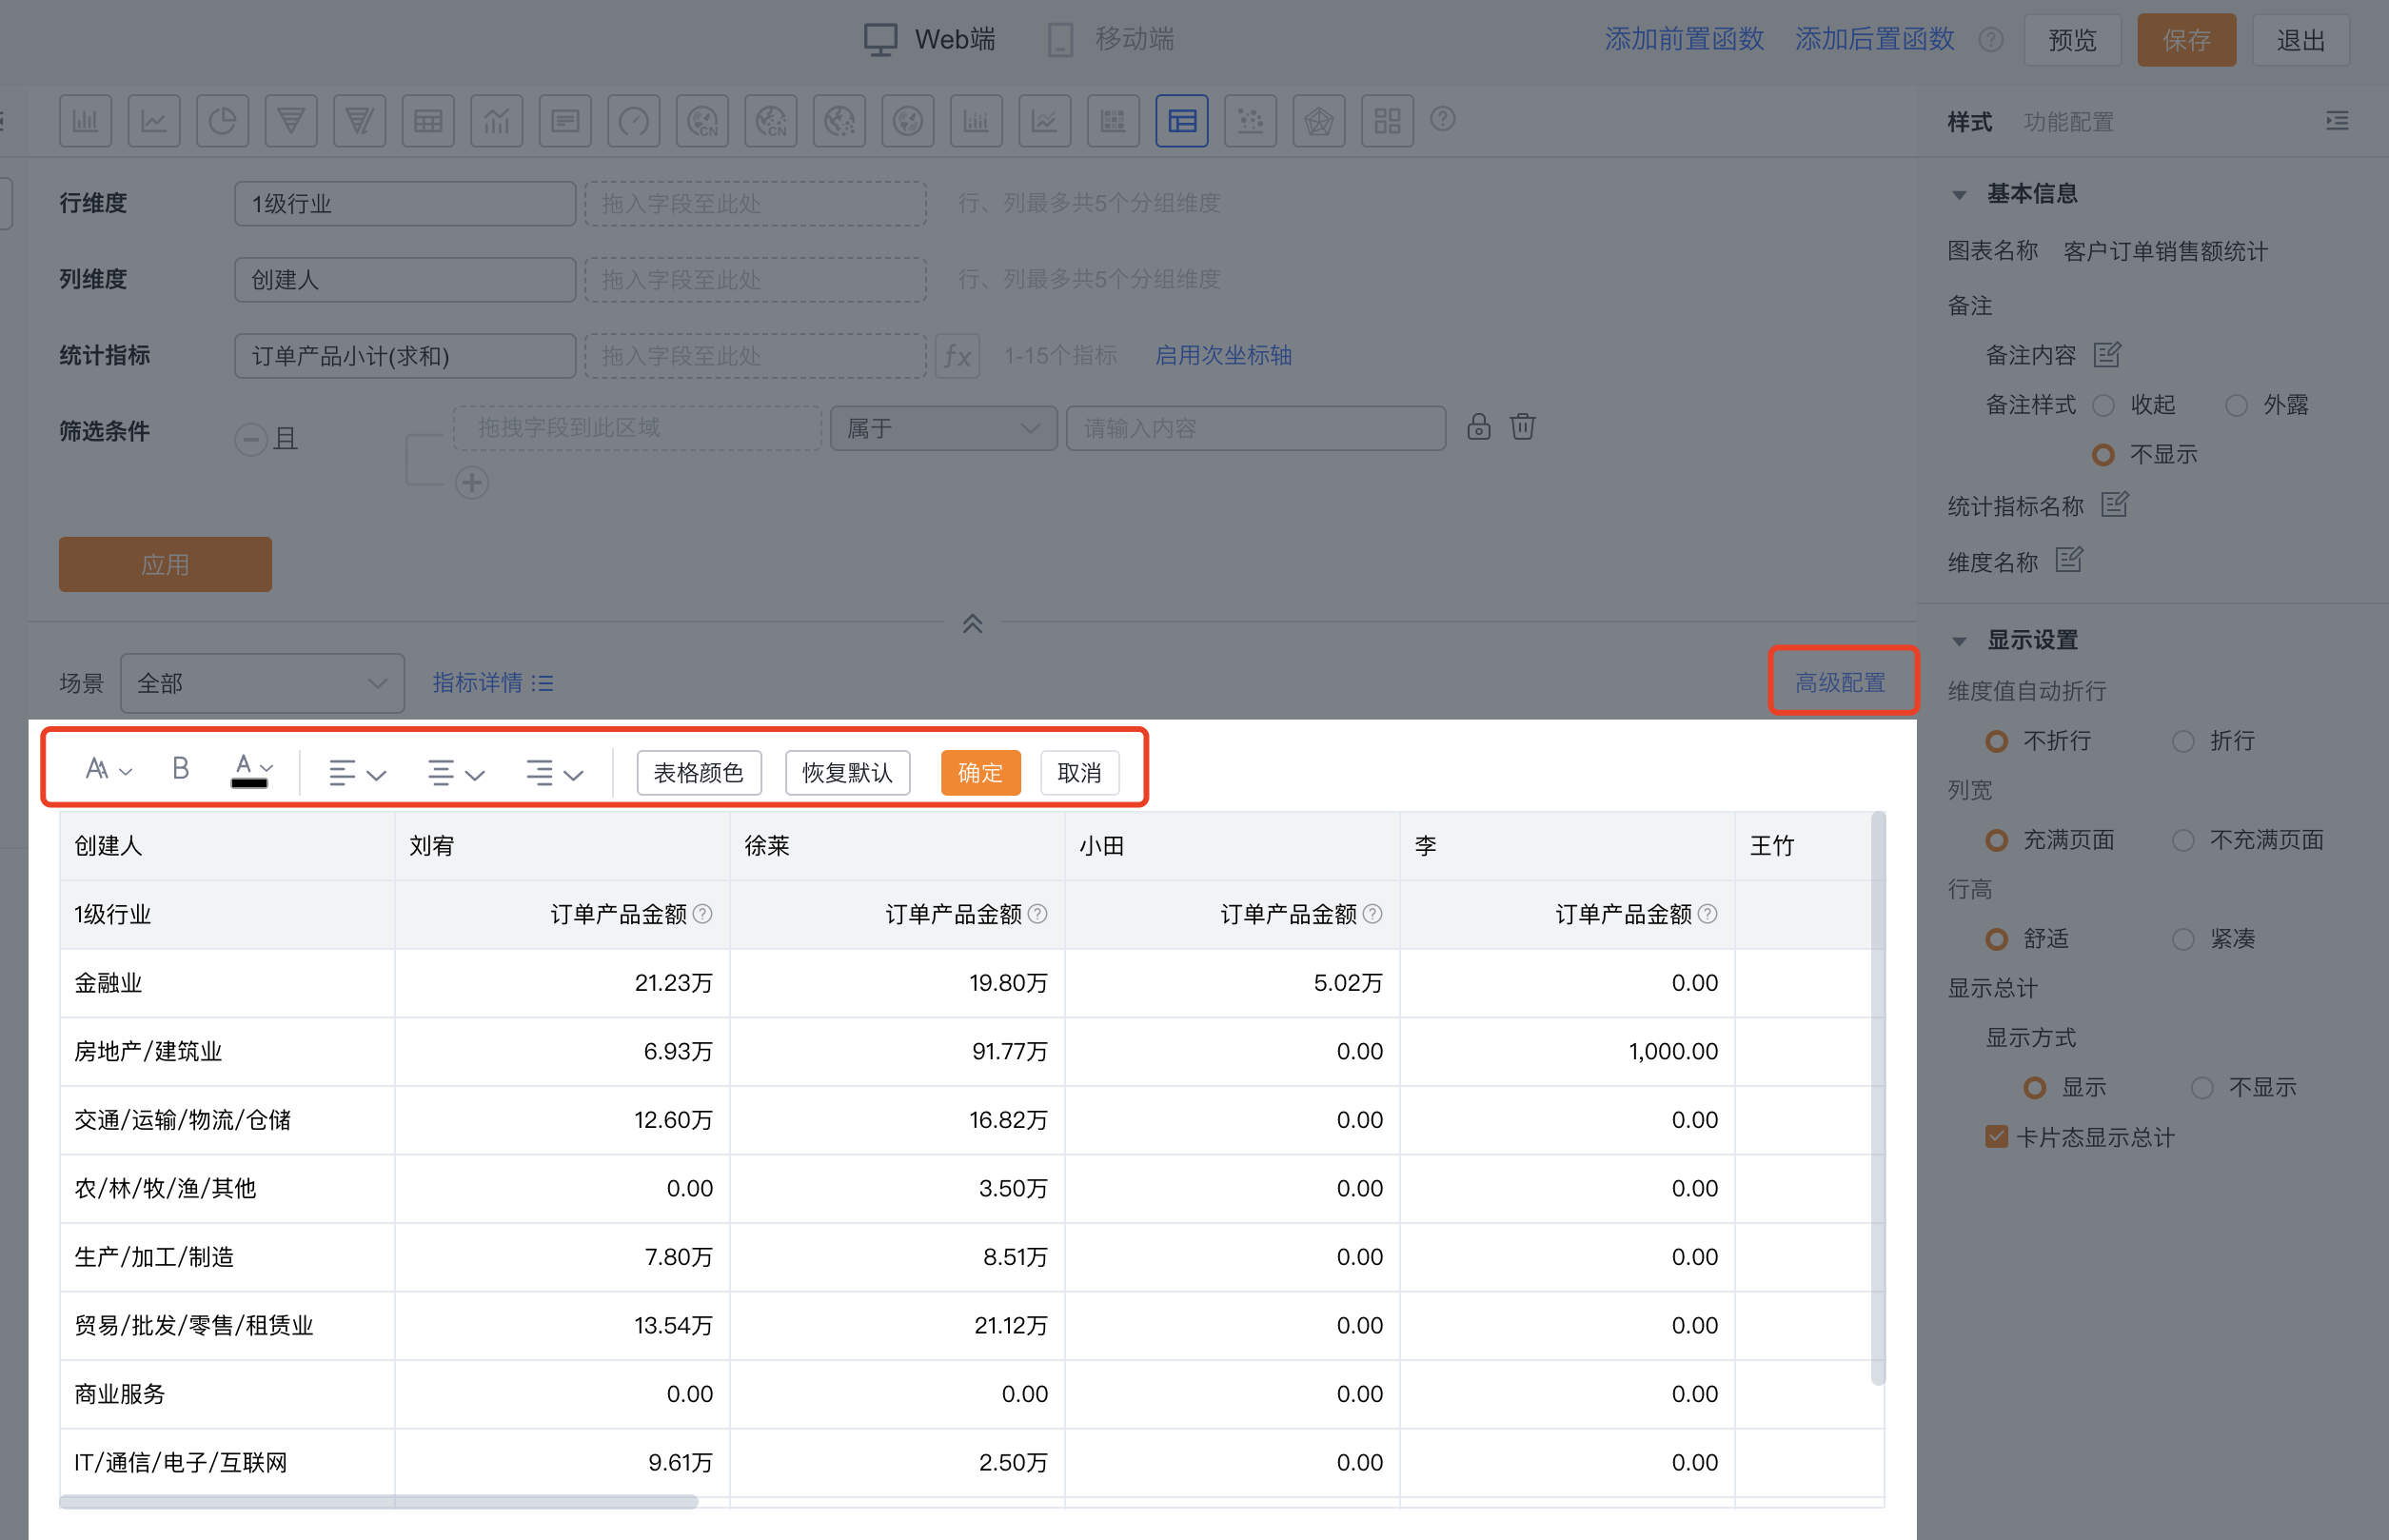Viewport: 2389px width, 1540px height.
Task: Click the 确定 button
Action: click(979, 773)
